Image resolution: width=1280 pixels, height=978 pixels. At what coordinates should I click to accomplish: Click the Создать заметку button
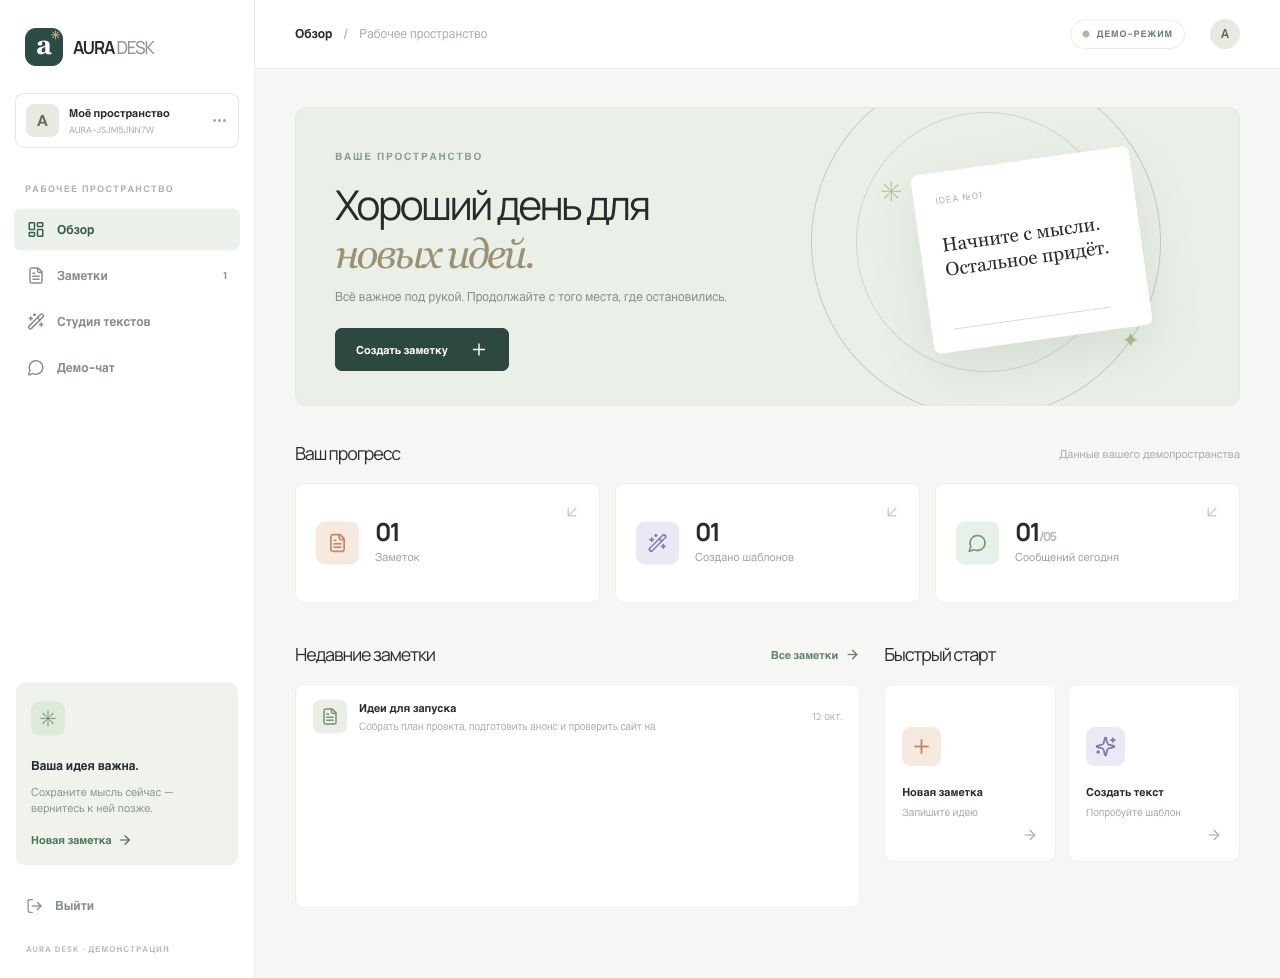(x=422, y=350)
